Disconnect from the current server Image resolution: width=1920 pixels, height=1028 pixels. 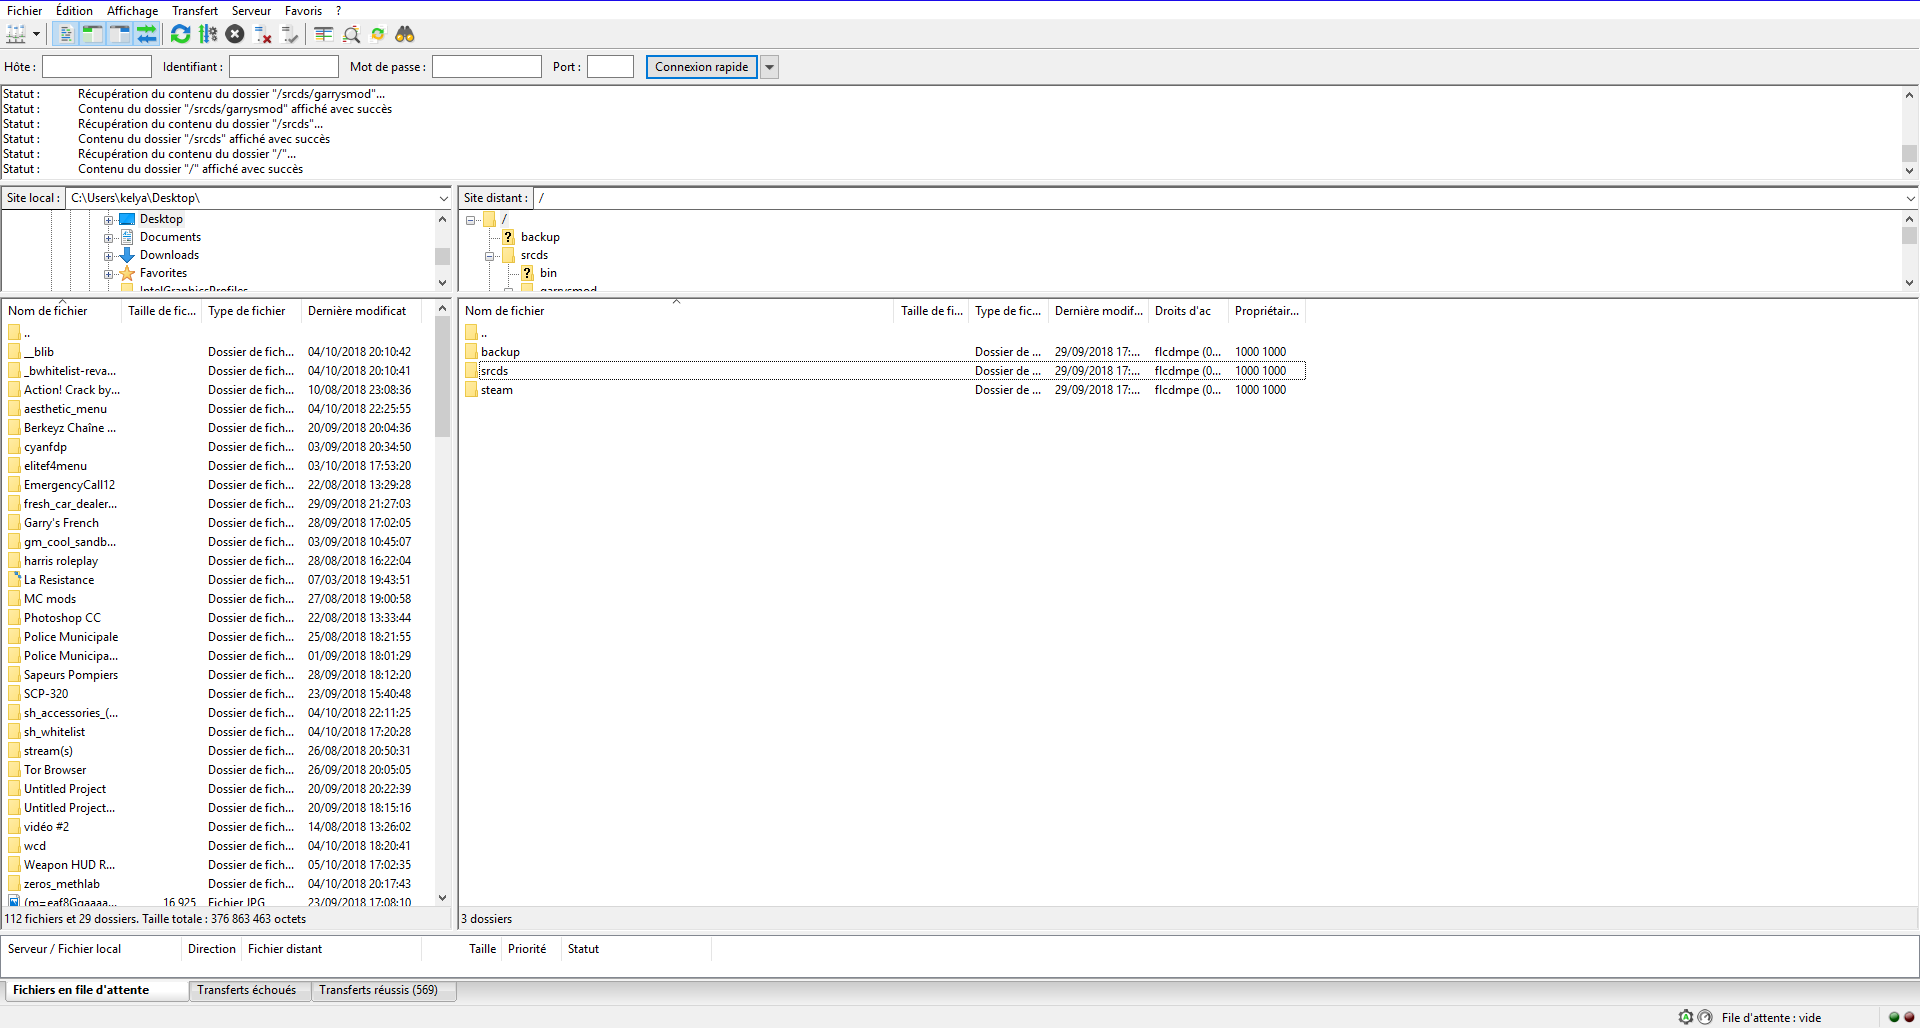[x=263, y=35]
